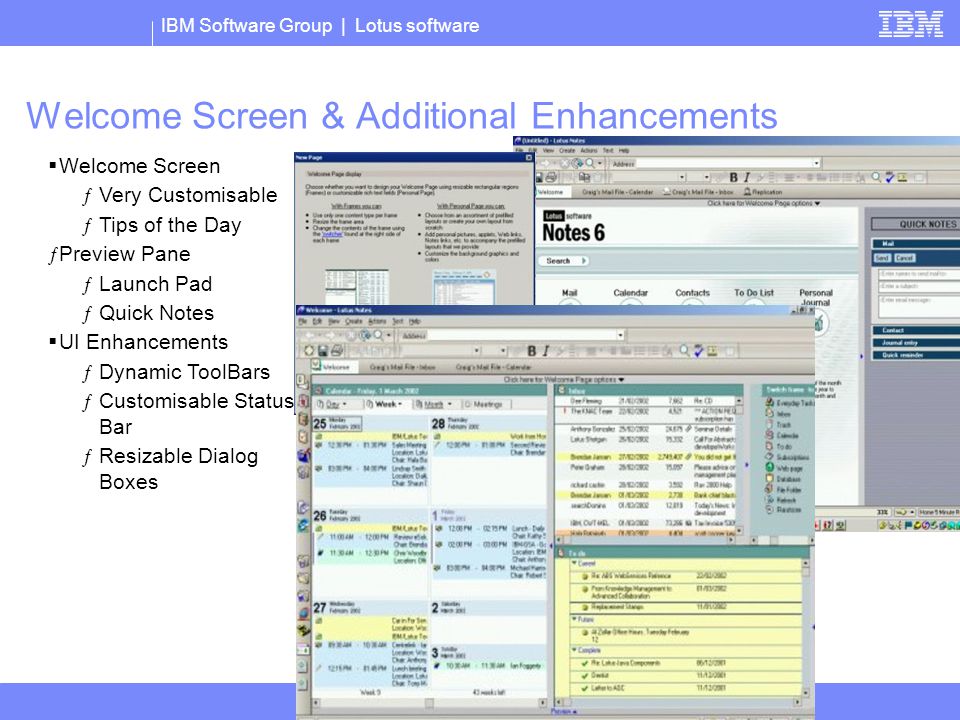This screenshot has width=960, height=720.
Task: Click the Inbox panel vertical scrollbar
Action: (739, 465)
